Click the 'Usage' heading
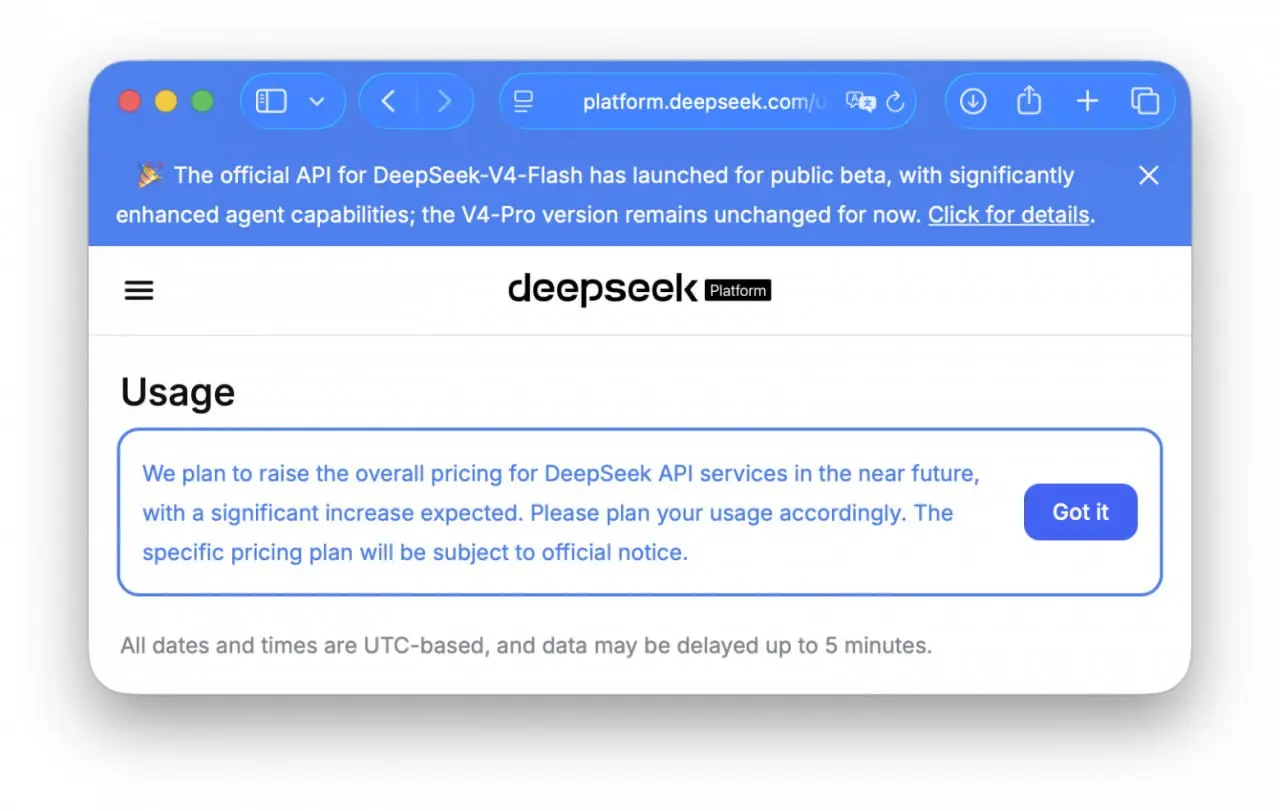Screen dimensions: 1280x811 178,392
